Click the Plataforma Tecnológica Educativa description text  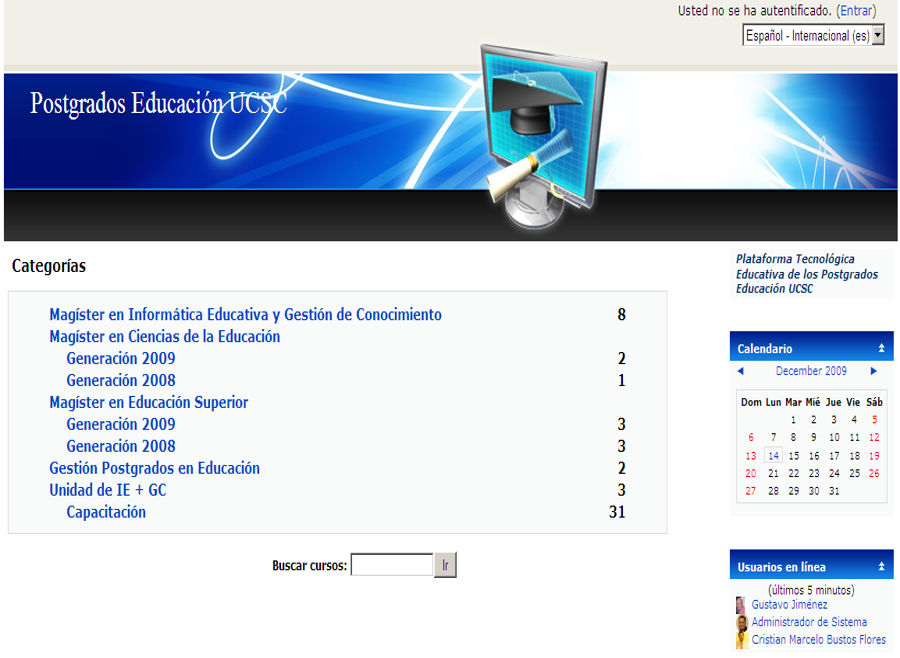tap(806, 274)
